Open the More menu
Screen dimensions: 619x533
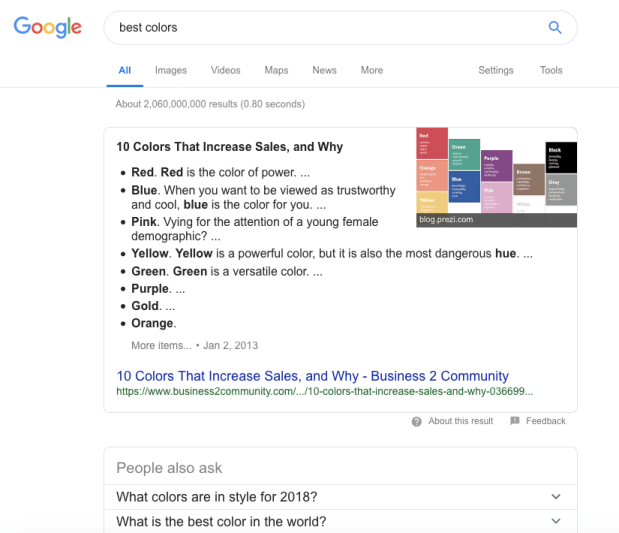tap(372, 70)
